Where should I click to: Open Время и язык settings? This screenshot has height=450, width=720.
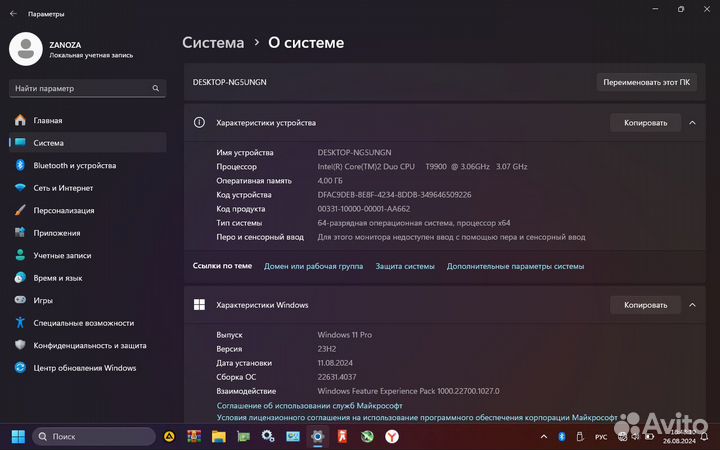pos(88,278)
